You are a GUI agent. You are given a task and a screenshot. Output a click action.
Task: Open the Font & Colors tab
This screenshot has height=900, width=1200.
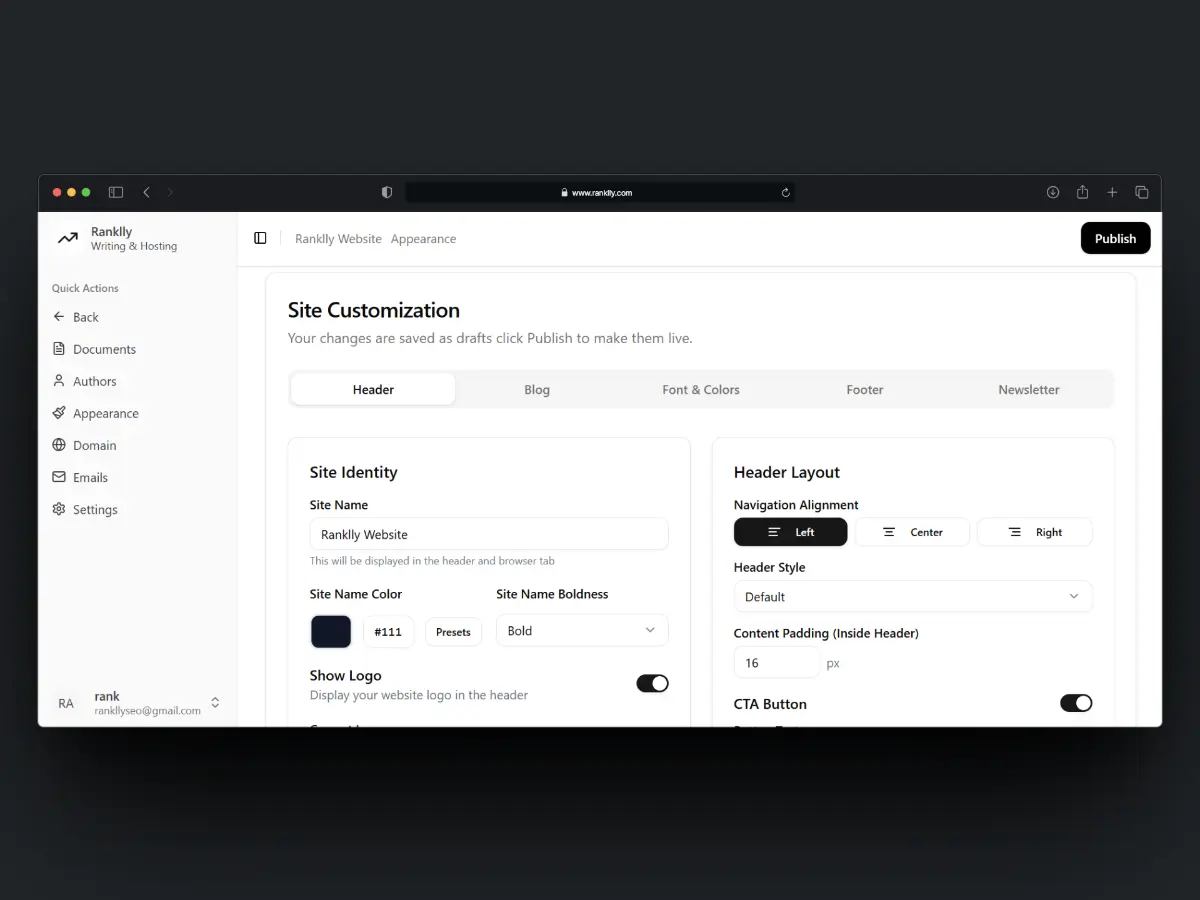(700, 389)
